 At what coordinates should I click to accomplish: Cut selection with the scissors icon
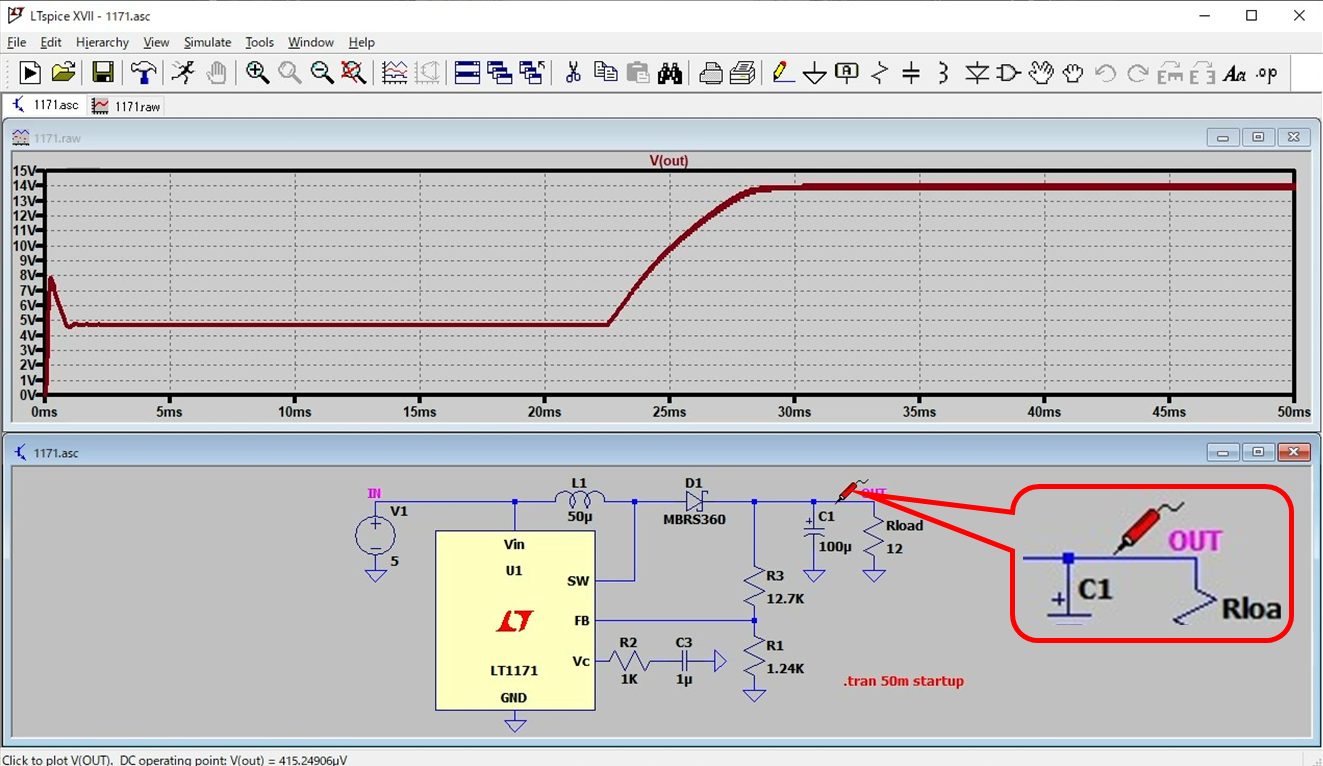click(x=573, y=72)
